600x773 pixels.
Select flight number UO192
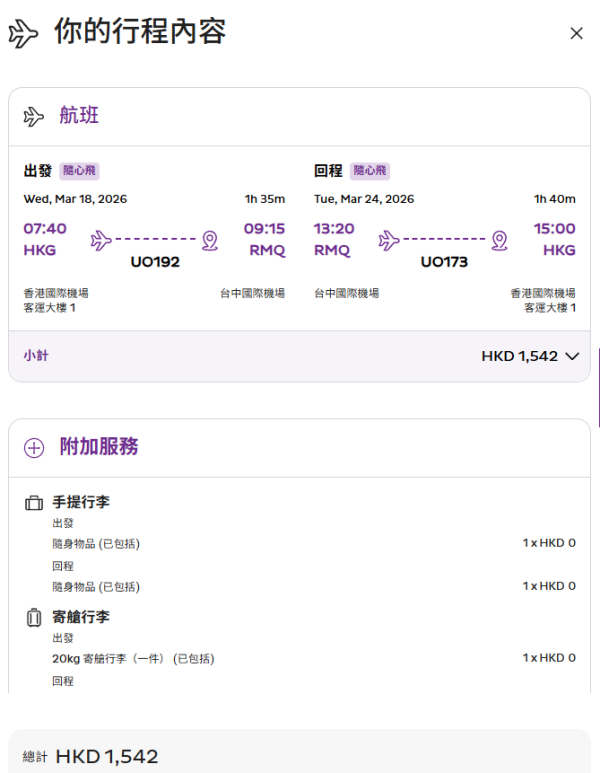155,262
